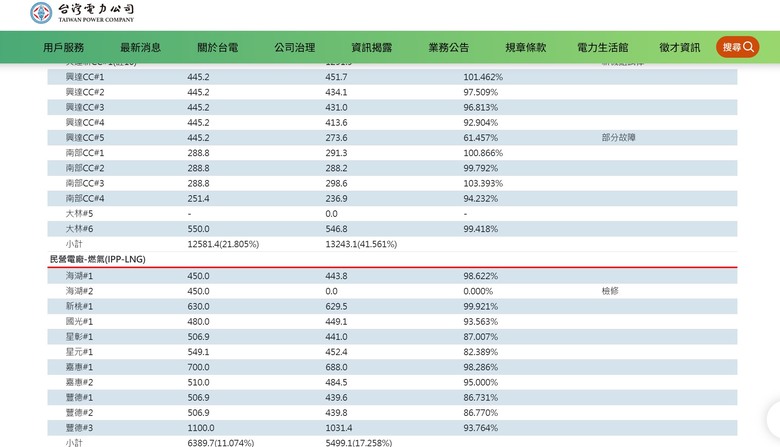The width and height of the screenshot is (780, 447).
Task: Select the 海湖#2 row name
Action: [79, 291]
